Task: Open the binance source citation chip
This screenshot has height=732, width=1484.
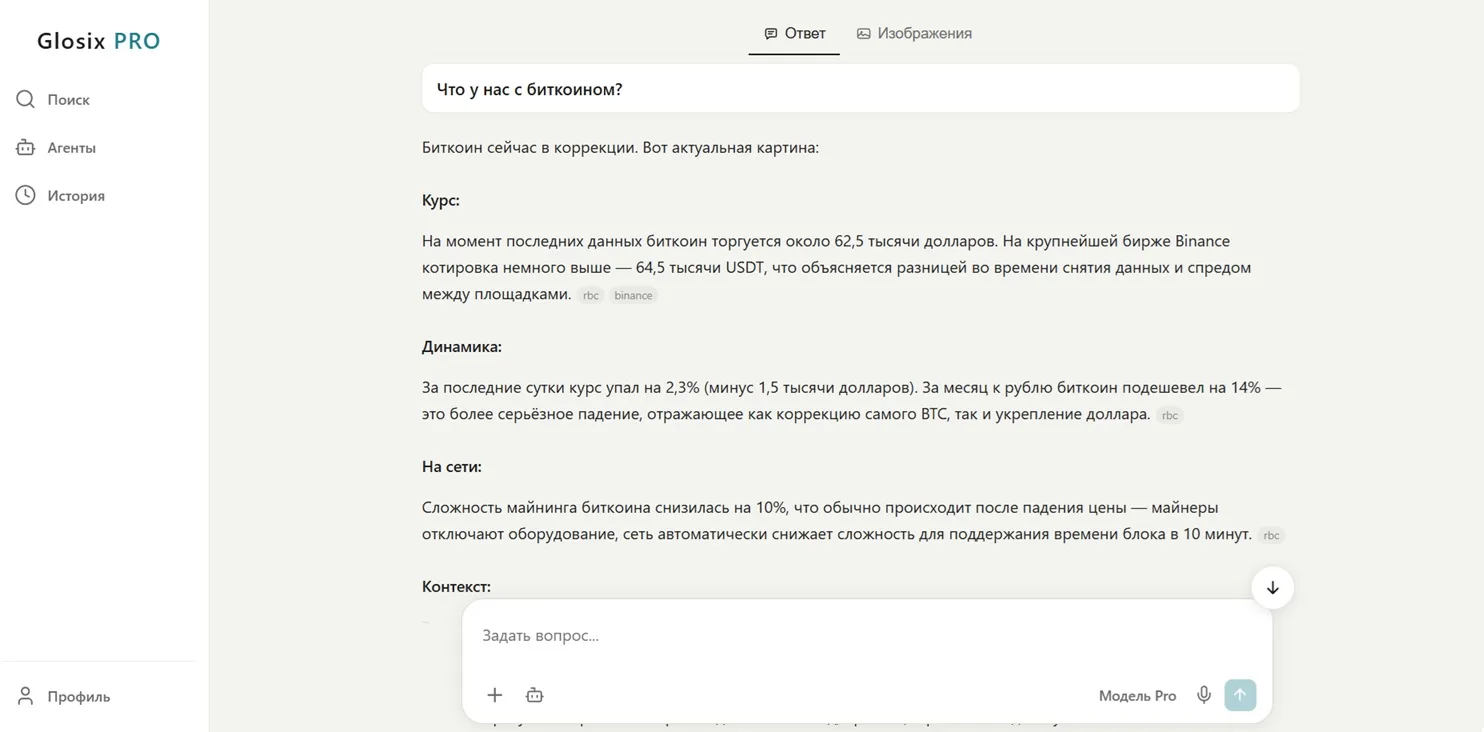Action: click(633, 295)
